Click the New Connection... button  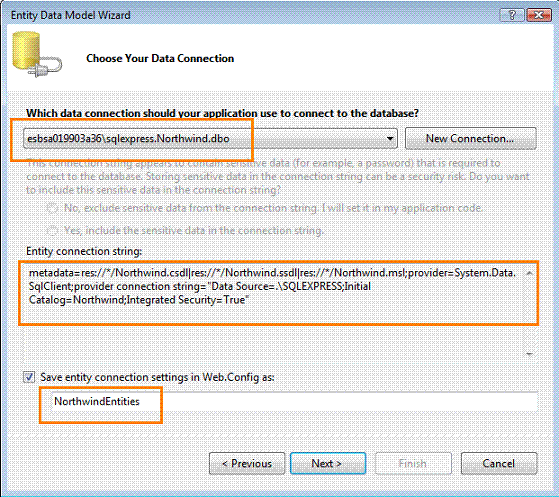pyautogui.click(x=470, y=138)
